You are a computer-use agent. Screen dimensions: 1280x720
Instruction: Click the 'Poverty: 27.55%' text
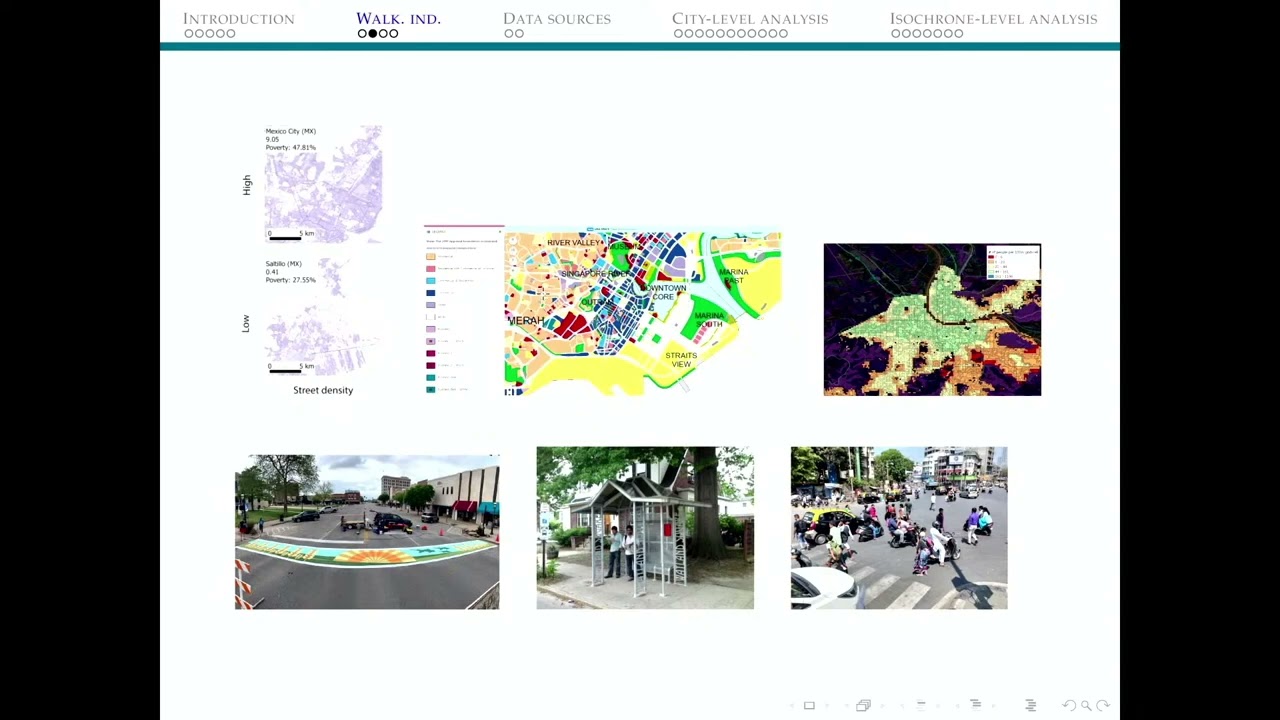[291, 280]
